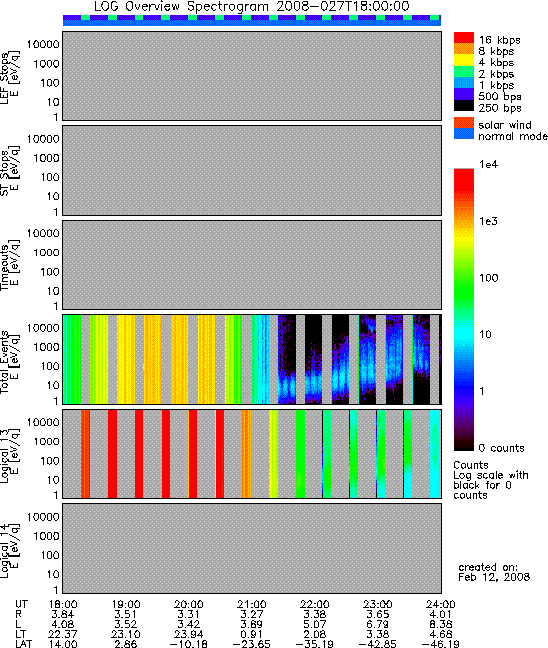Select the blue 1 kbps legend swatch

(x=464, y=83)
